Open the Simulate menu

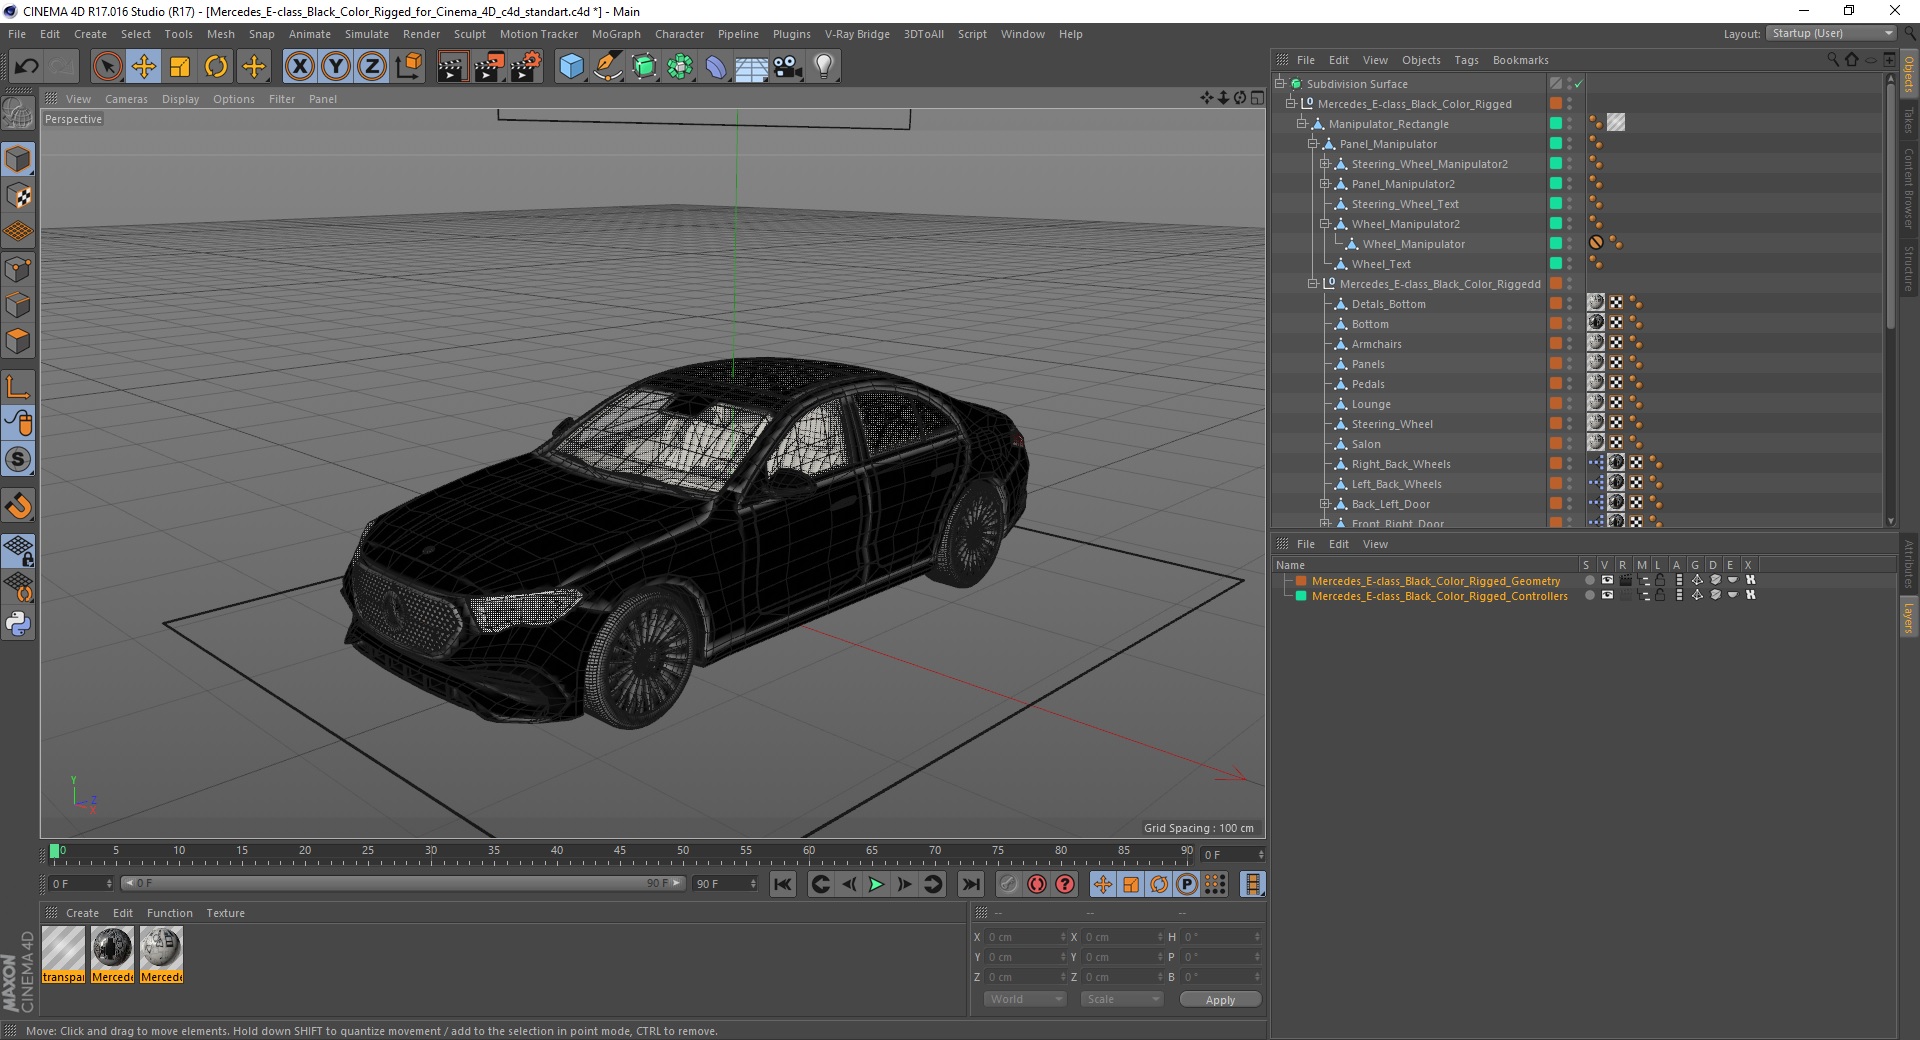coord(366,34)
